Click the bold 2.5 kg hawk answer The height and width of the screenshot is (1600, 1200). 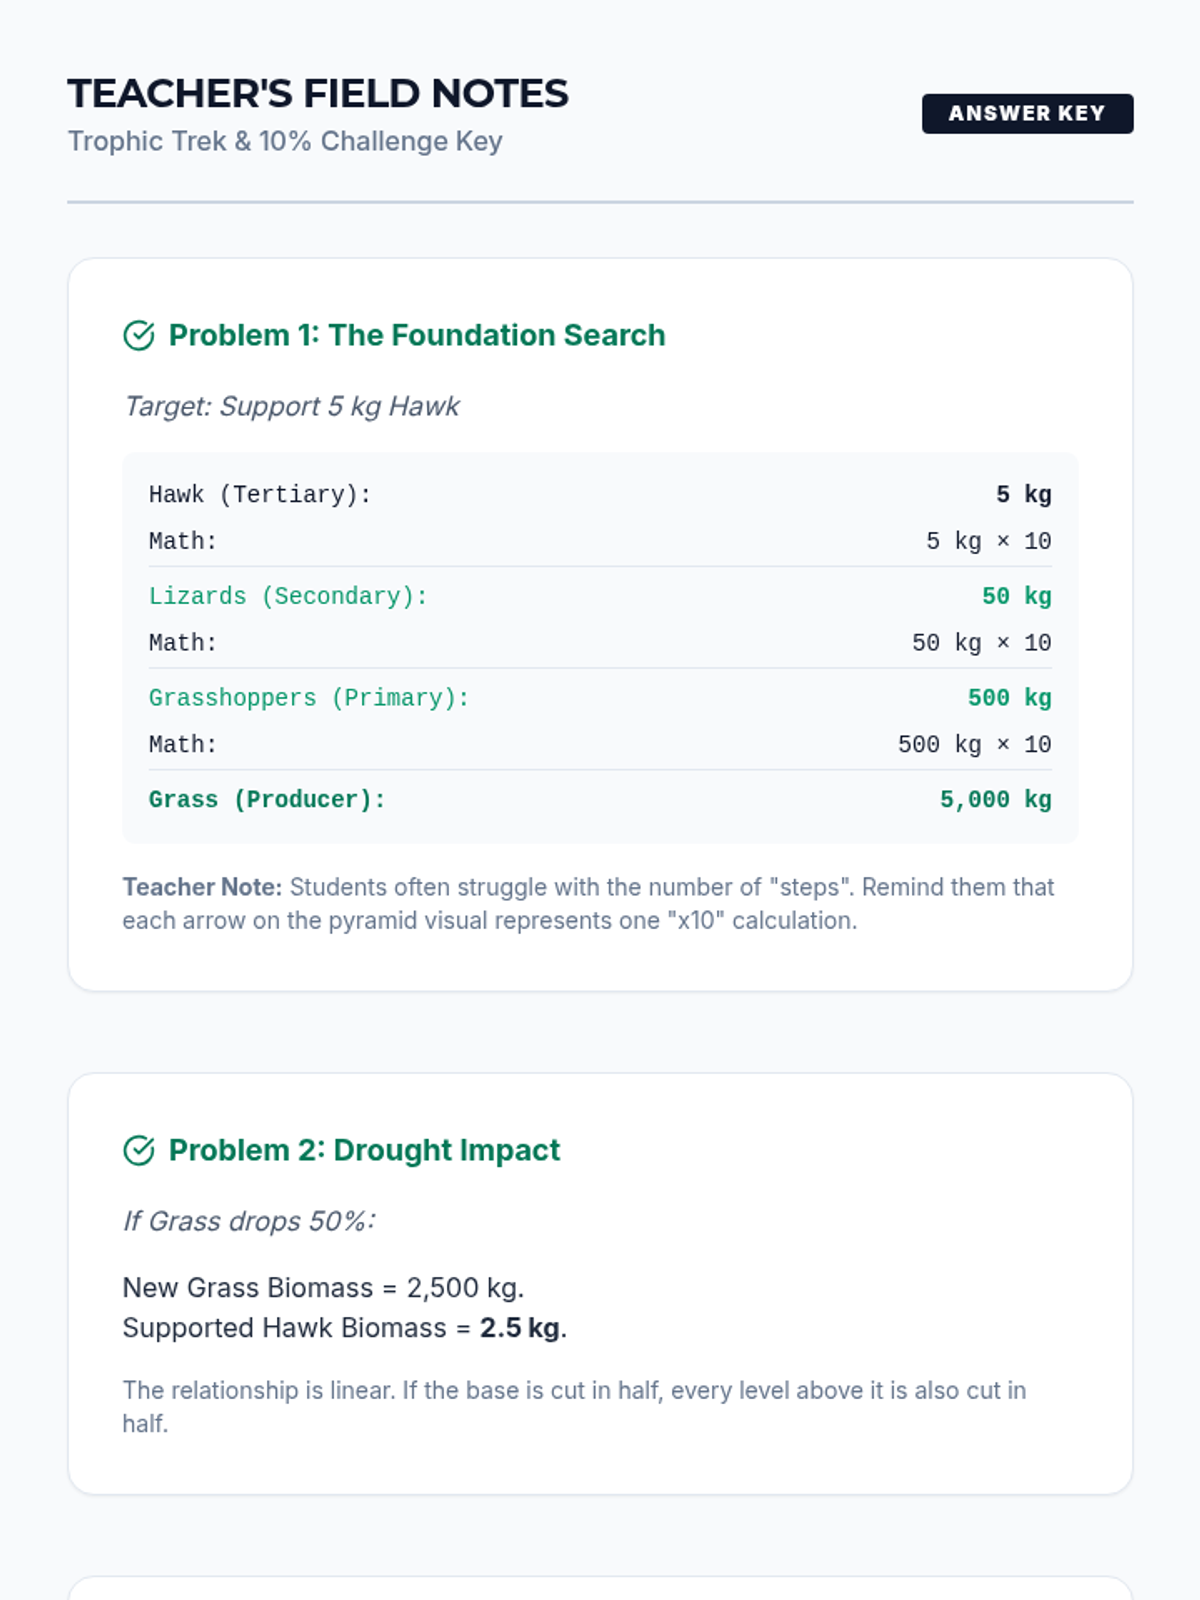pyautogui.click(x=519, y=1328)
